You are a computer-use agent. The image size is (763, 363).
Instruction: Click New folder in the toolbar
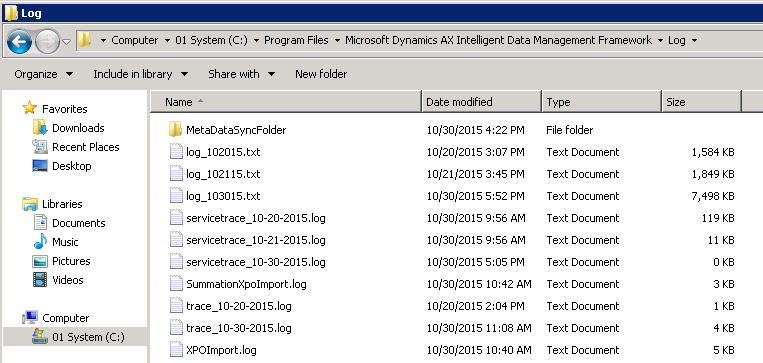point(321,74)
